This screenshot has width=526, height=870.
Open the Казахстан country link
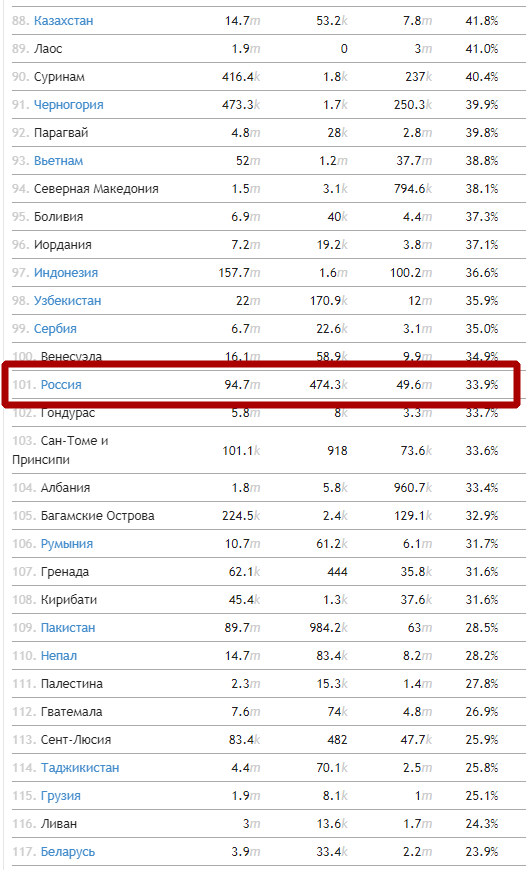(63, 21)
